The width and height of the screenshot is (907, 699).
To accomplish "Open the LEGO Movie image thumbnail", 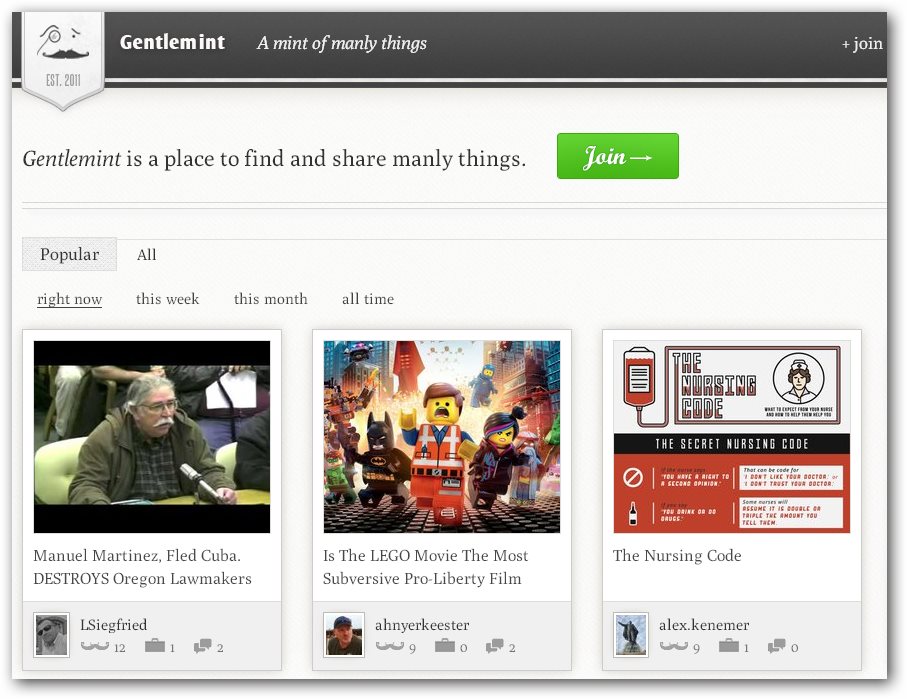I will (x=442, y=437).
